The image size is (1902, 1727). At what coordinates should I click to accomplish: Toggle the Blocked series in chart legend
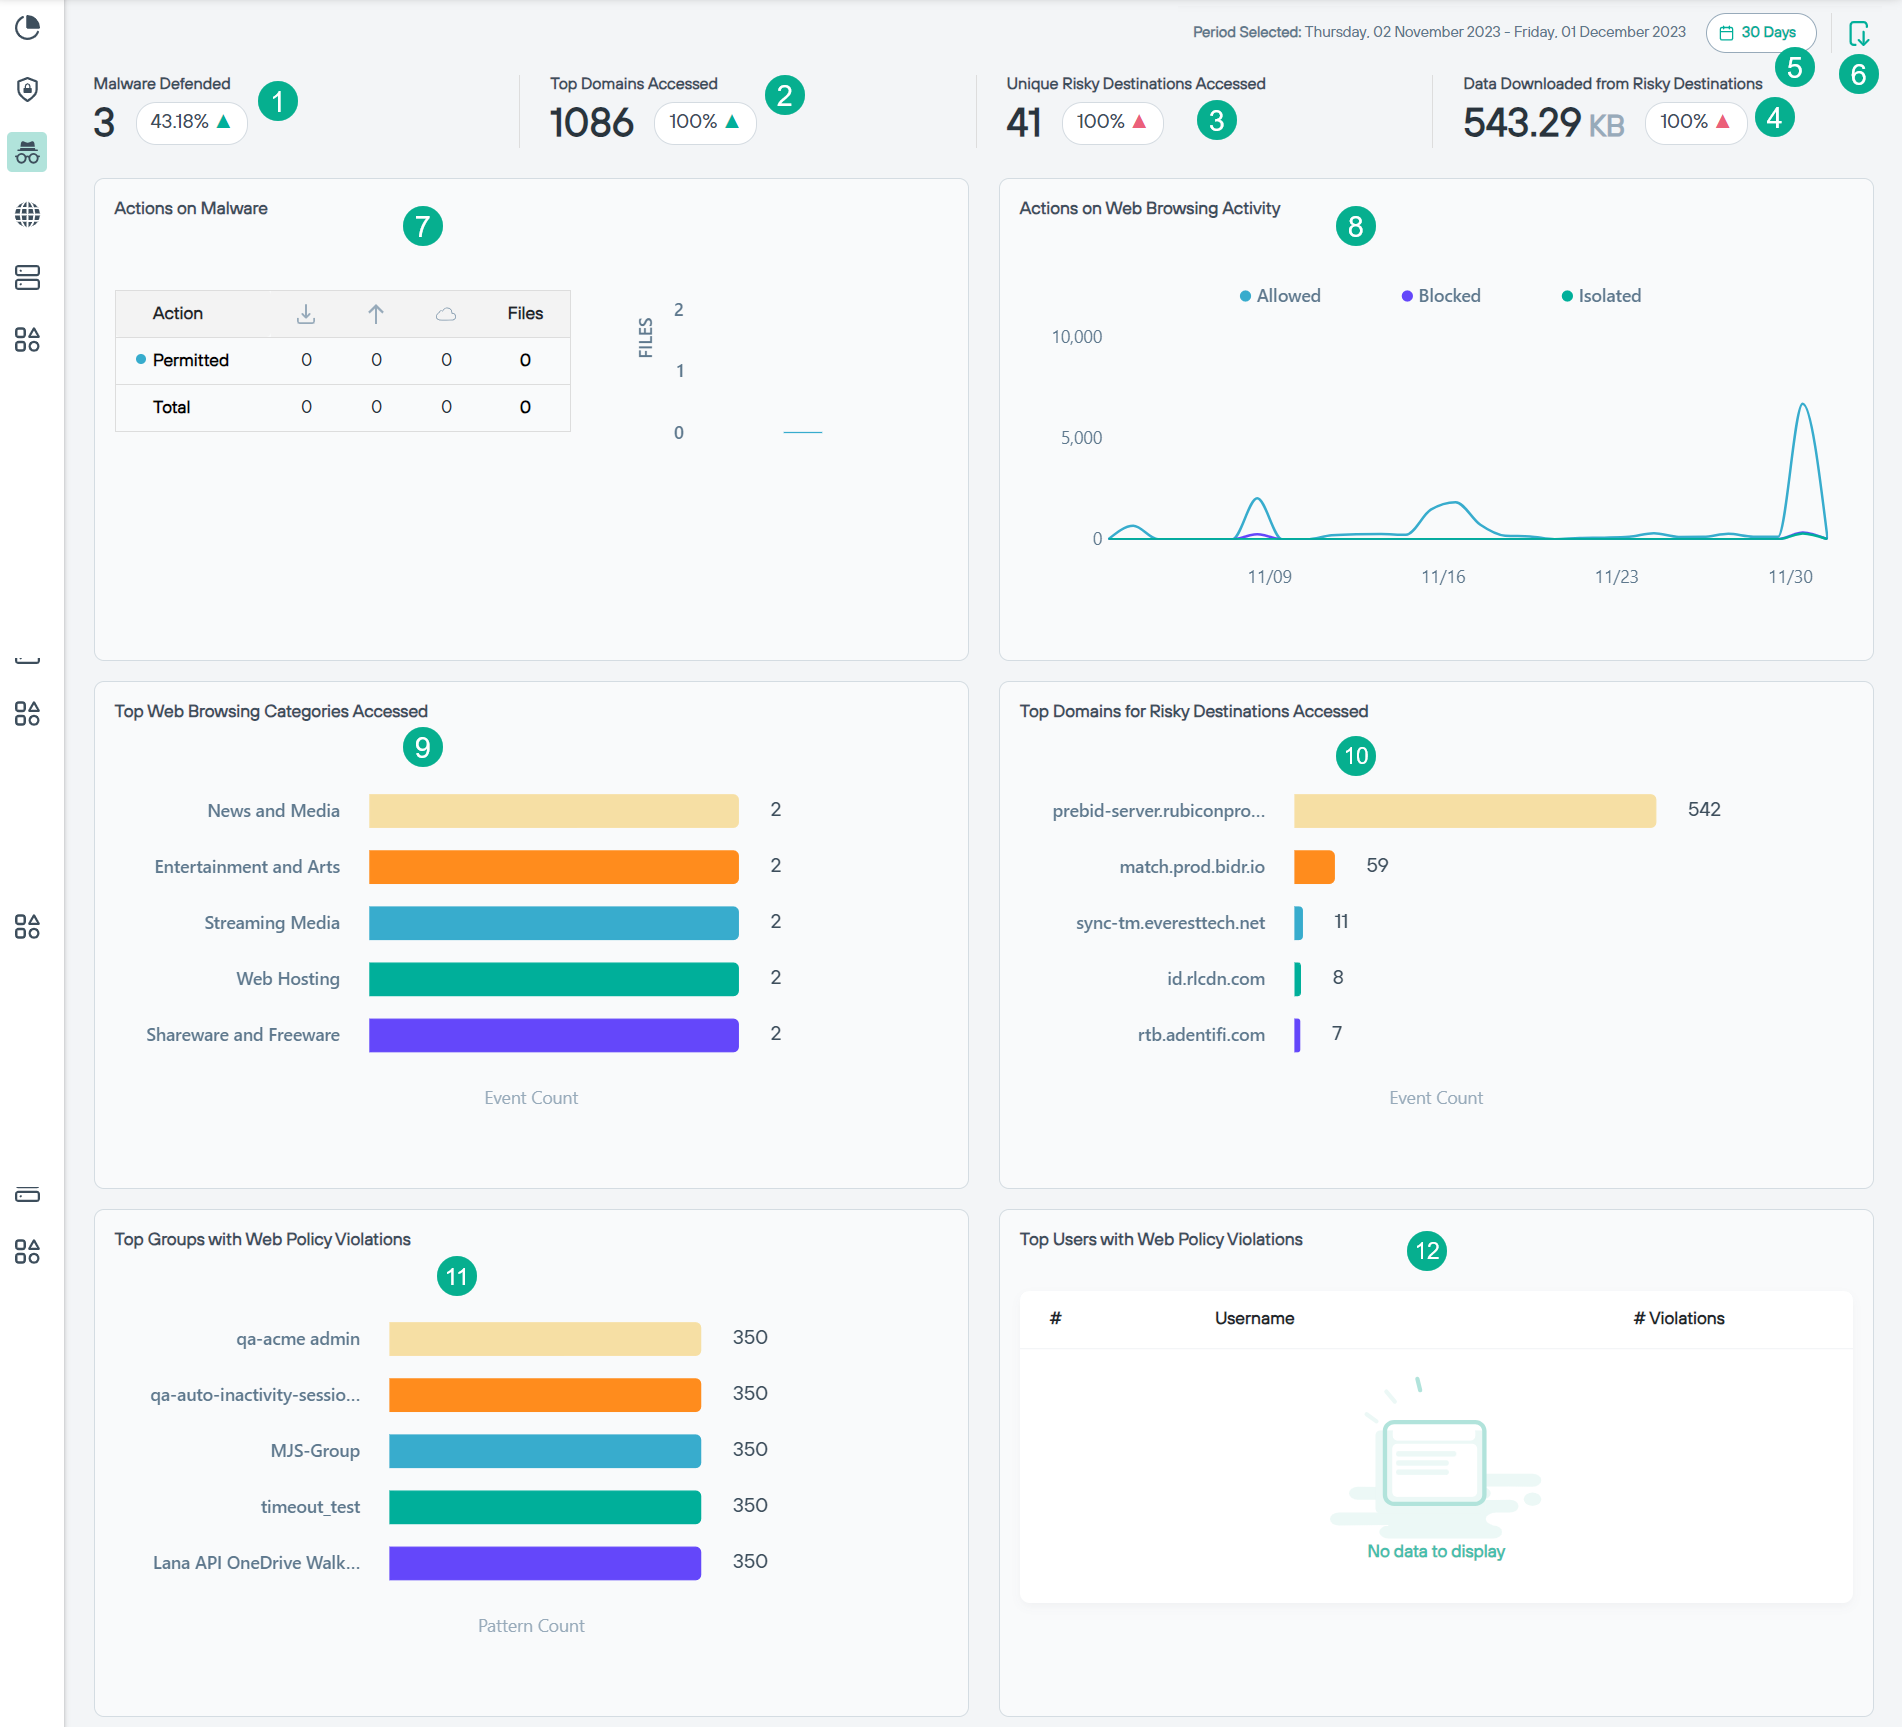click(1441, 296)
